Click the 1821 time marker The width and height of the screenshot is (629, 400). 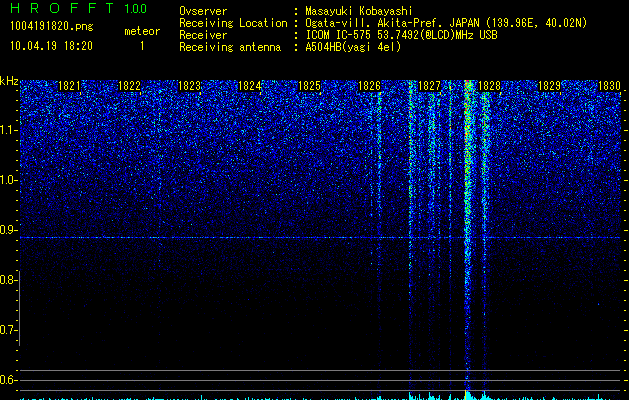[x=69, y=86]
